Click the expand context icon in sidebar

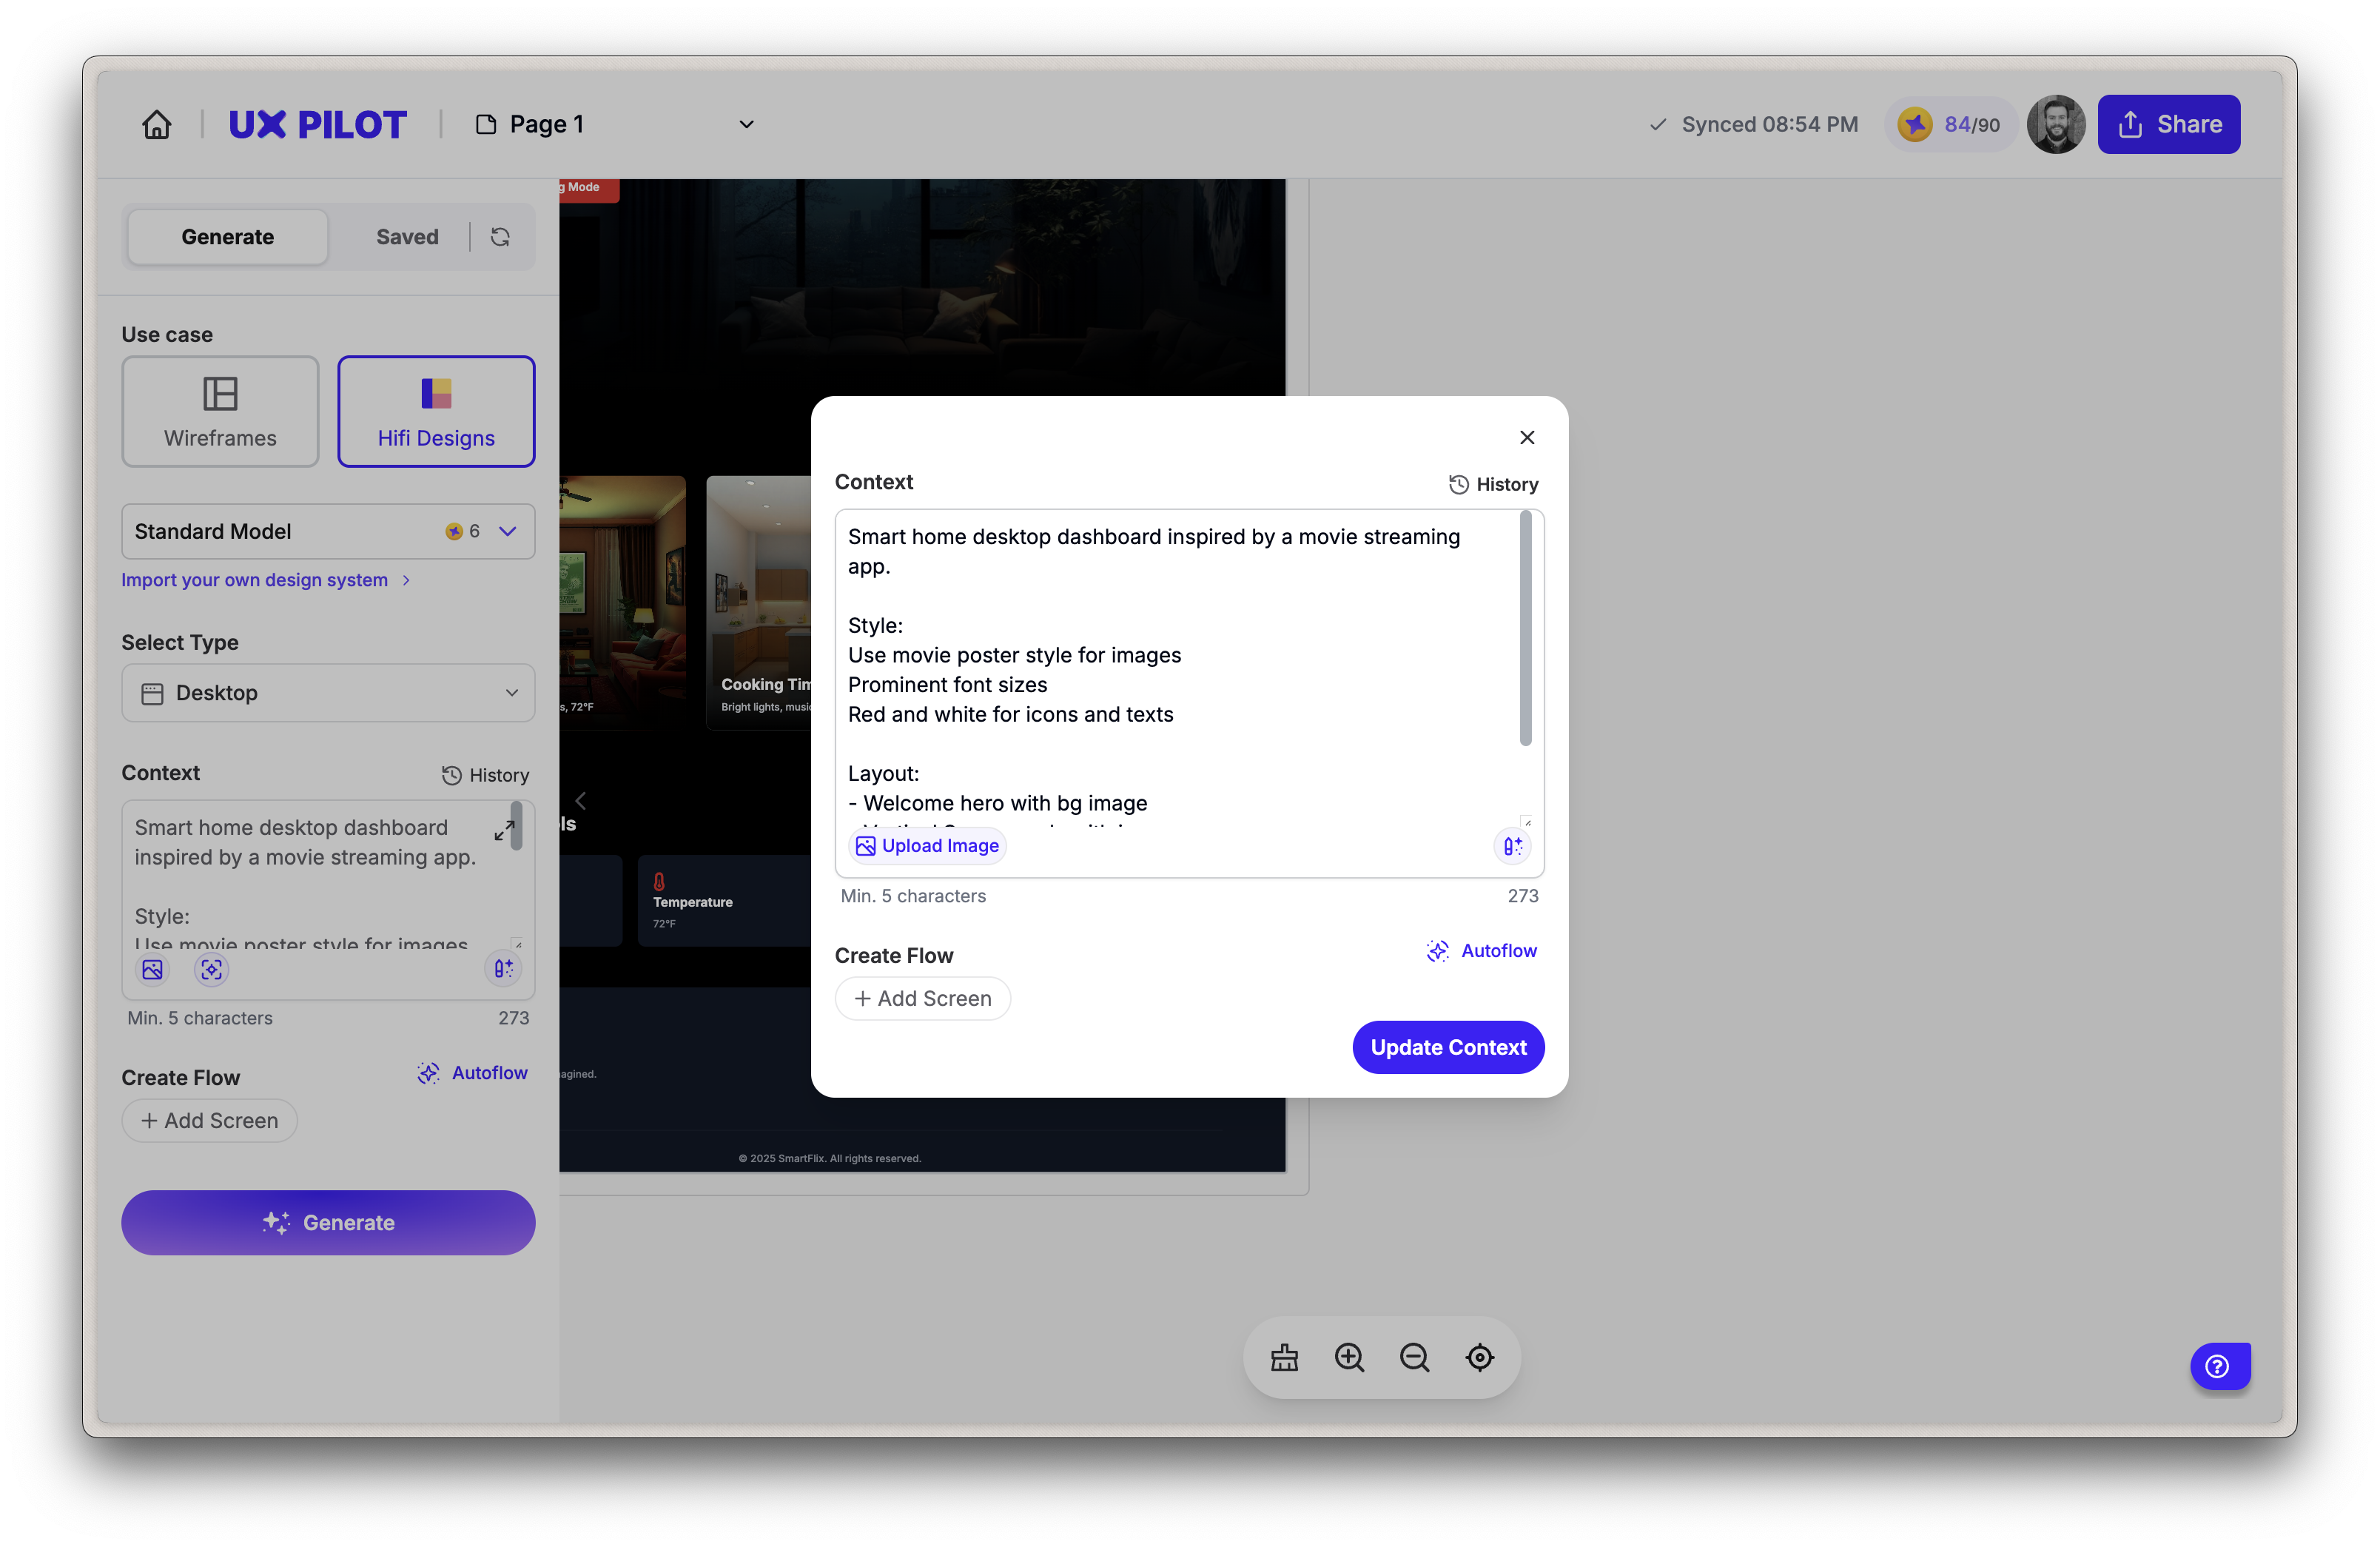pyautogui.click(x=504, y=830)
